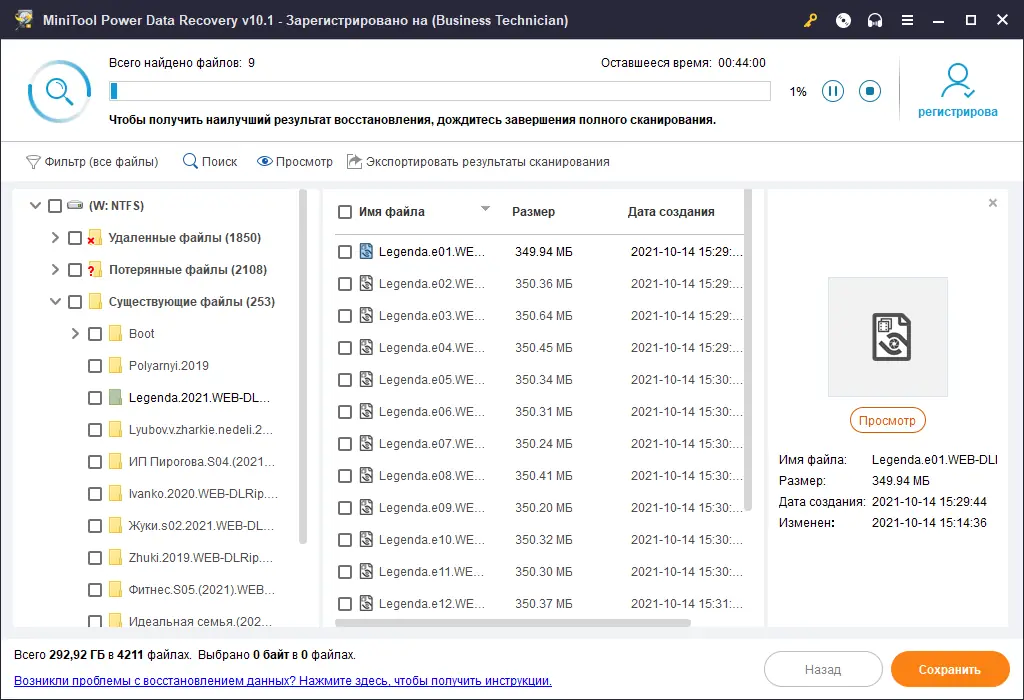The image size is (1024, 700).
Task: Open the data recovery instructions link
Action: pyautogui.click(x=283, y=680)
